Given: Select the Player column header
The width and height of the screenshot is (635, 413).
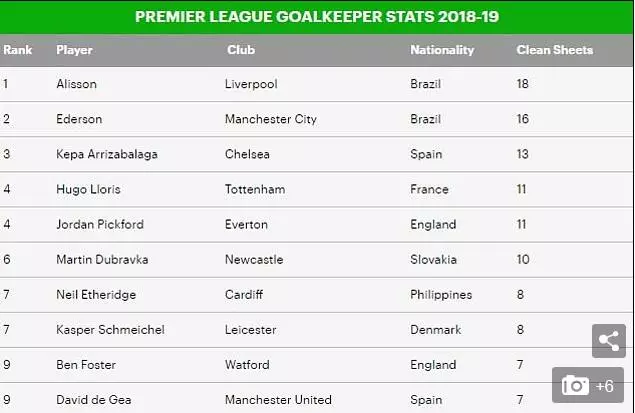Looking at the screenshot, I should coord(74,50).
